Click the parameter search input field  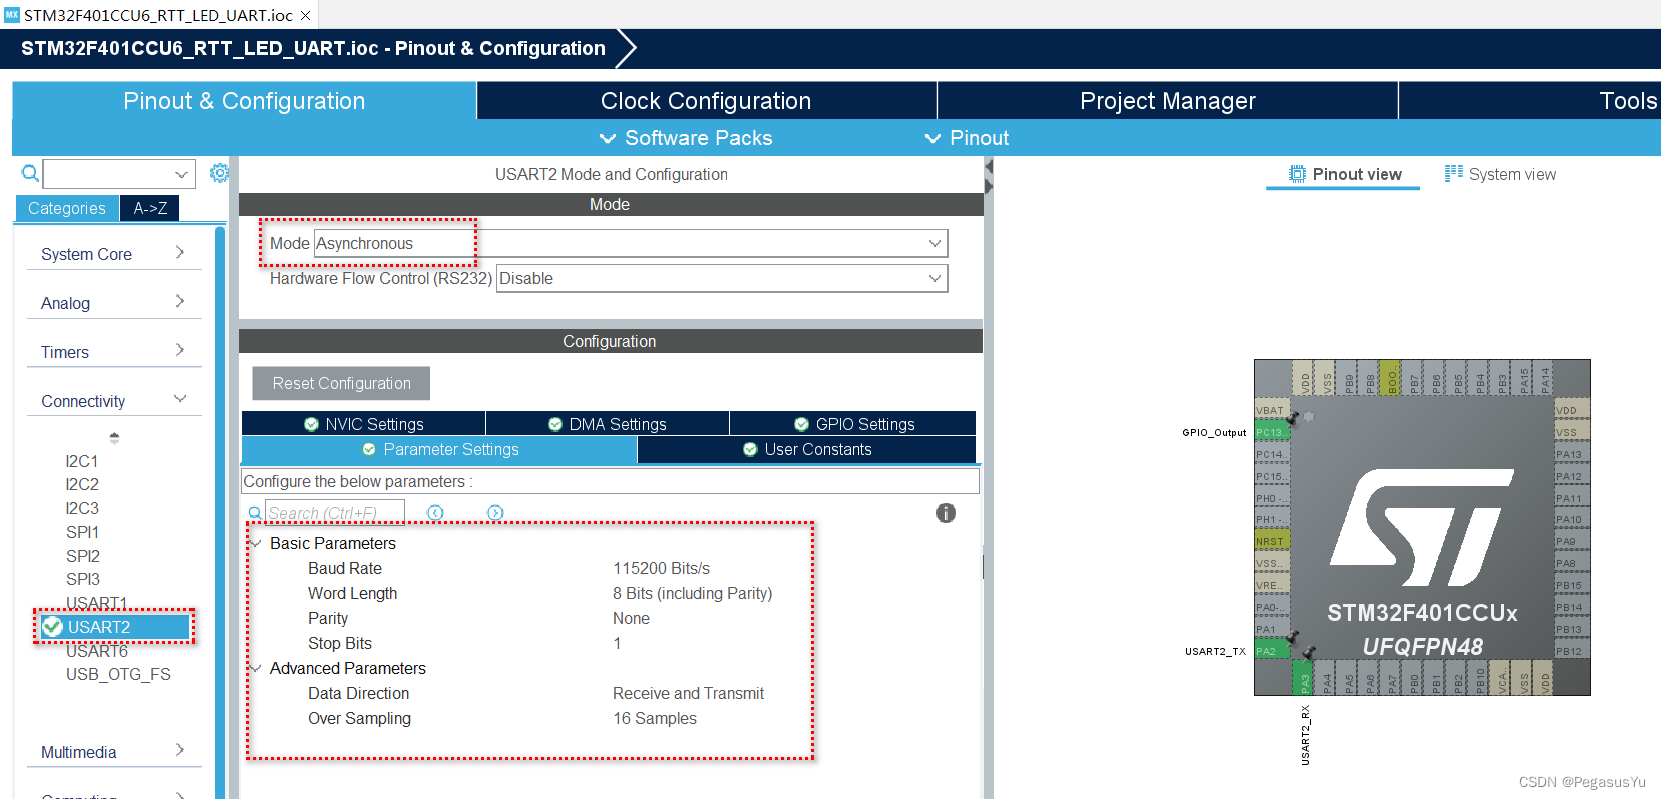(335, 513)
